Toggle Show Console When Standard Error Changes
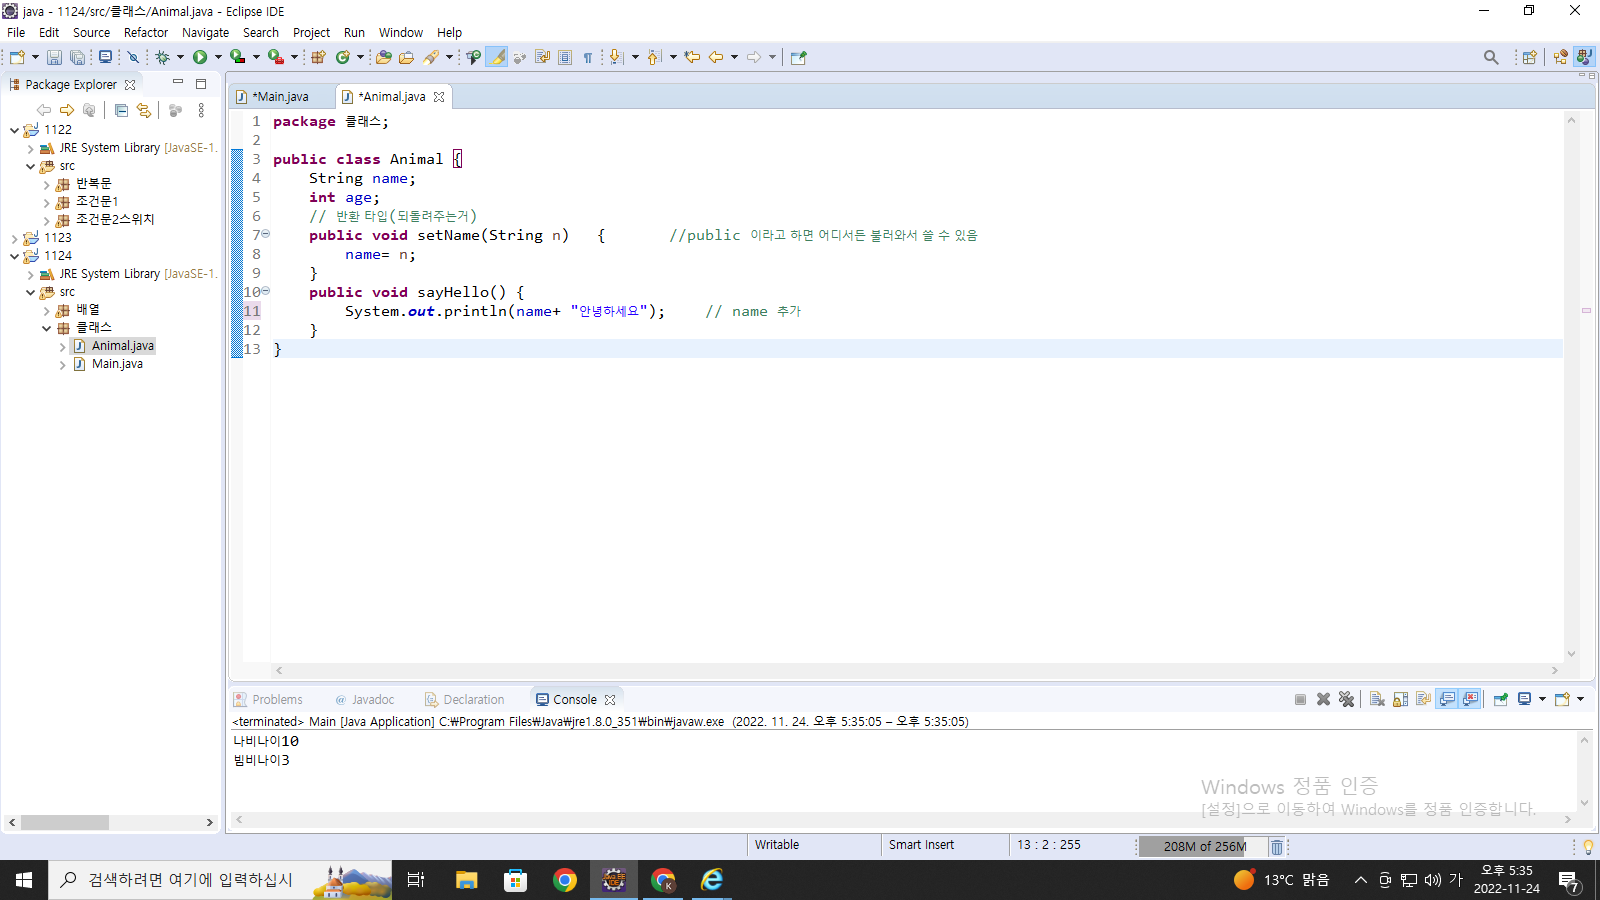Image resolution: width=1600 pixels, height=900 pixels. pyautogui.click(x=1470, y=699)
